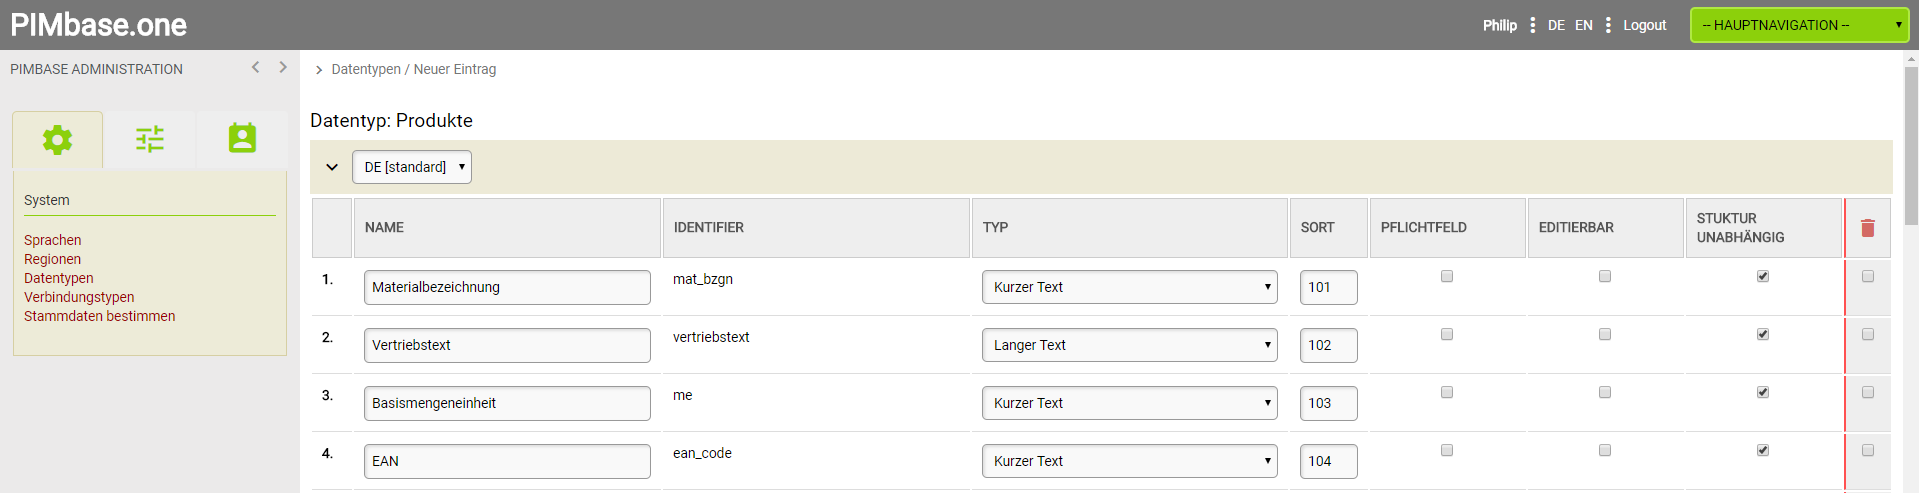Open the Typ dropdown for Vertriebstext
Screen dimensions: 1919x493
(1129, 345)
